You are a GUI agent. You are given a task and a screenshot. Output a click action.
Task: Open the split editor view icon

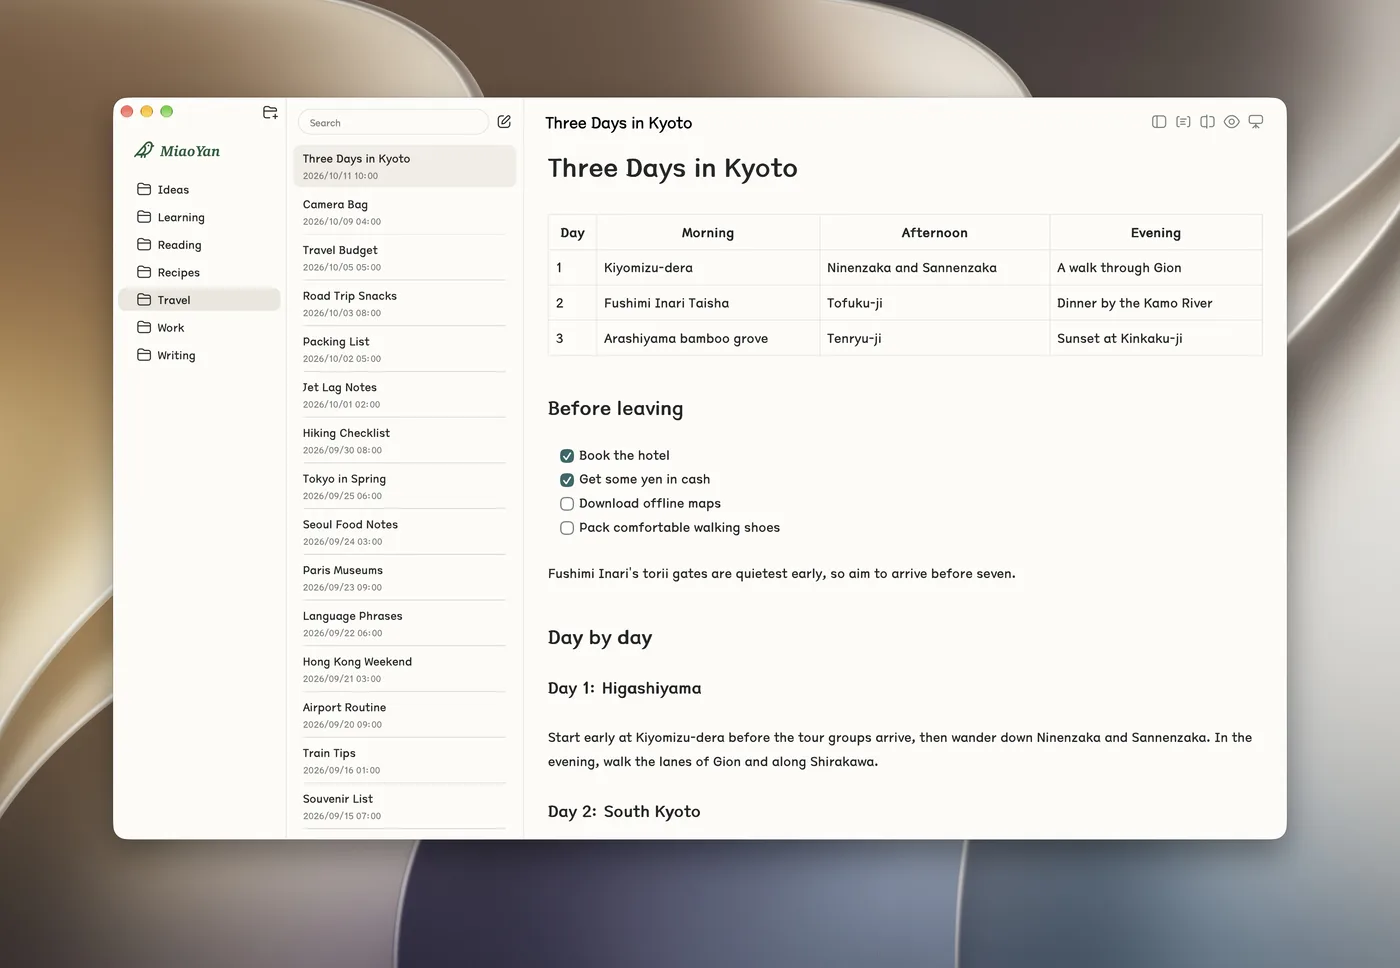pyautogui.click(x=1207, y=122)
